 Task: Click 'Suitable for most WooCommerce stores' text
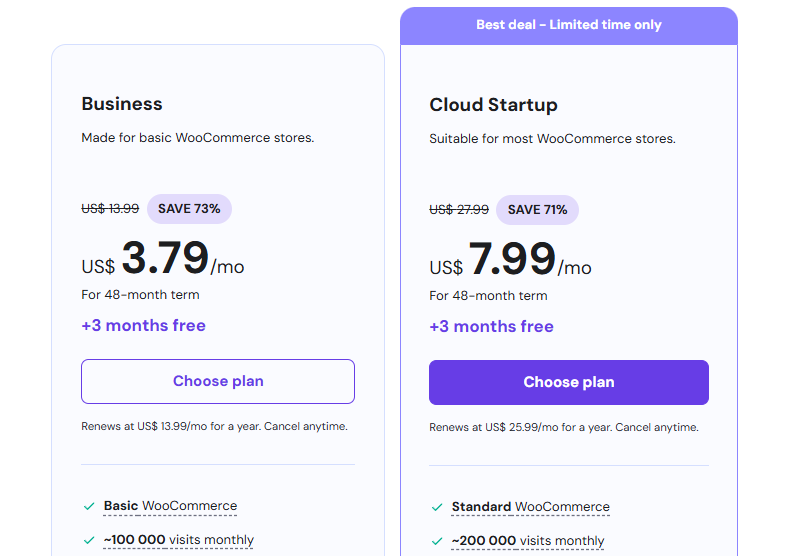[553, 139]
